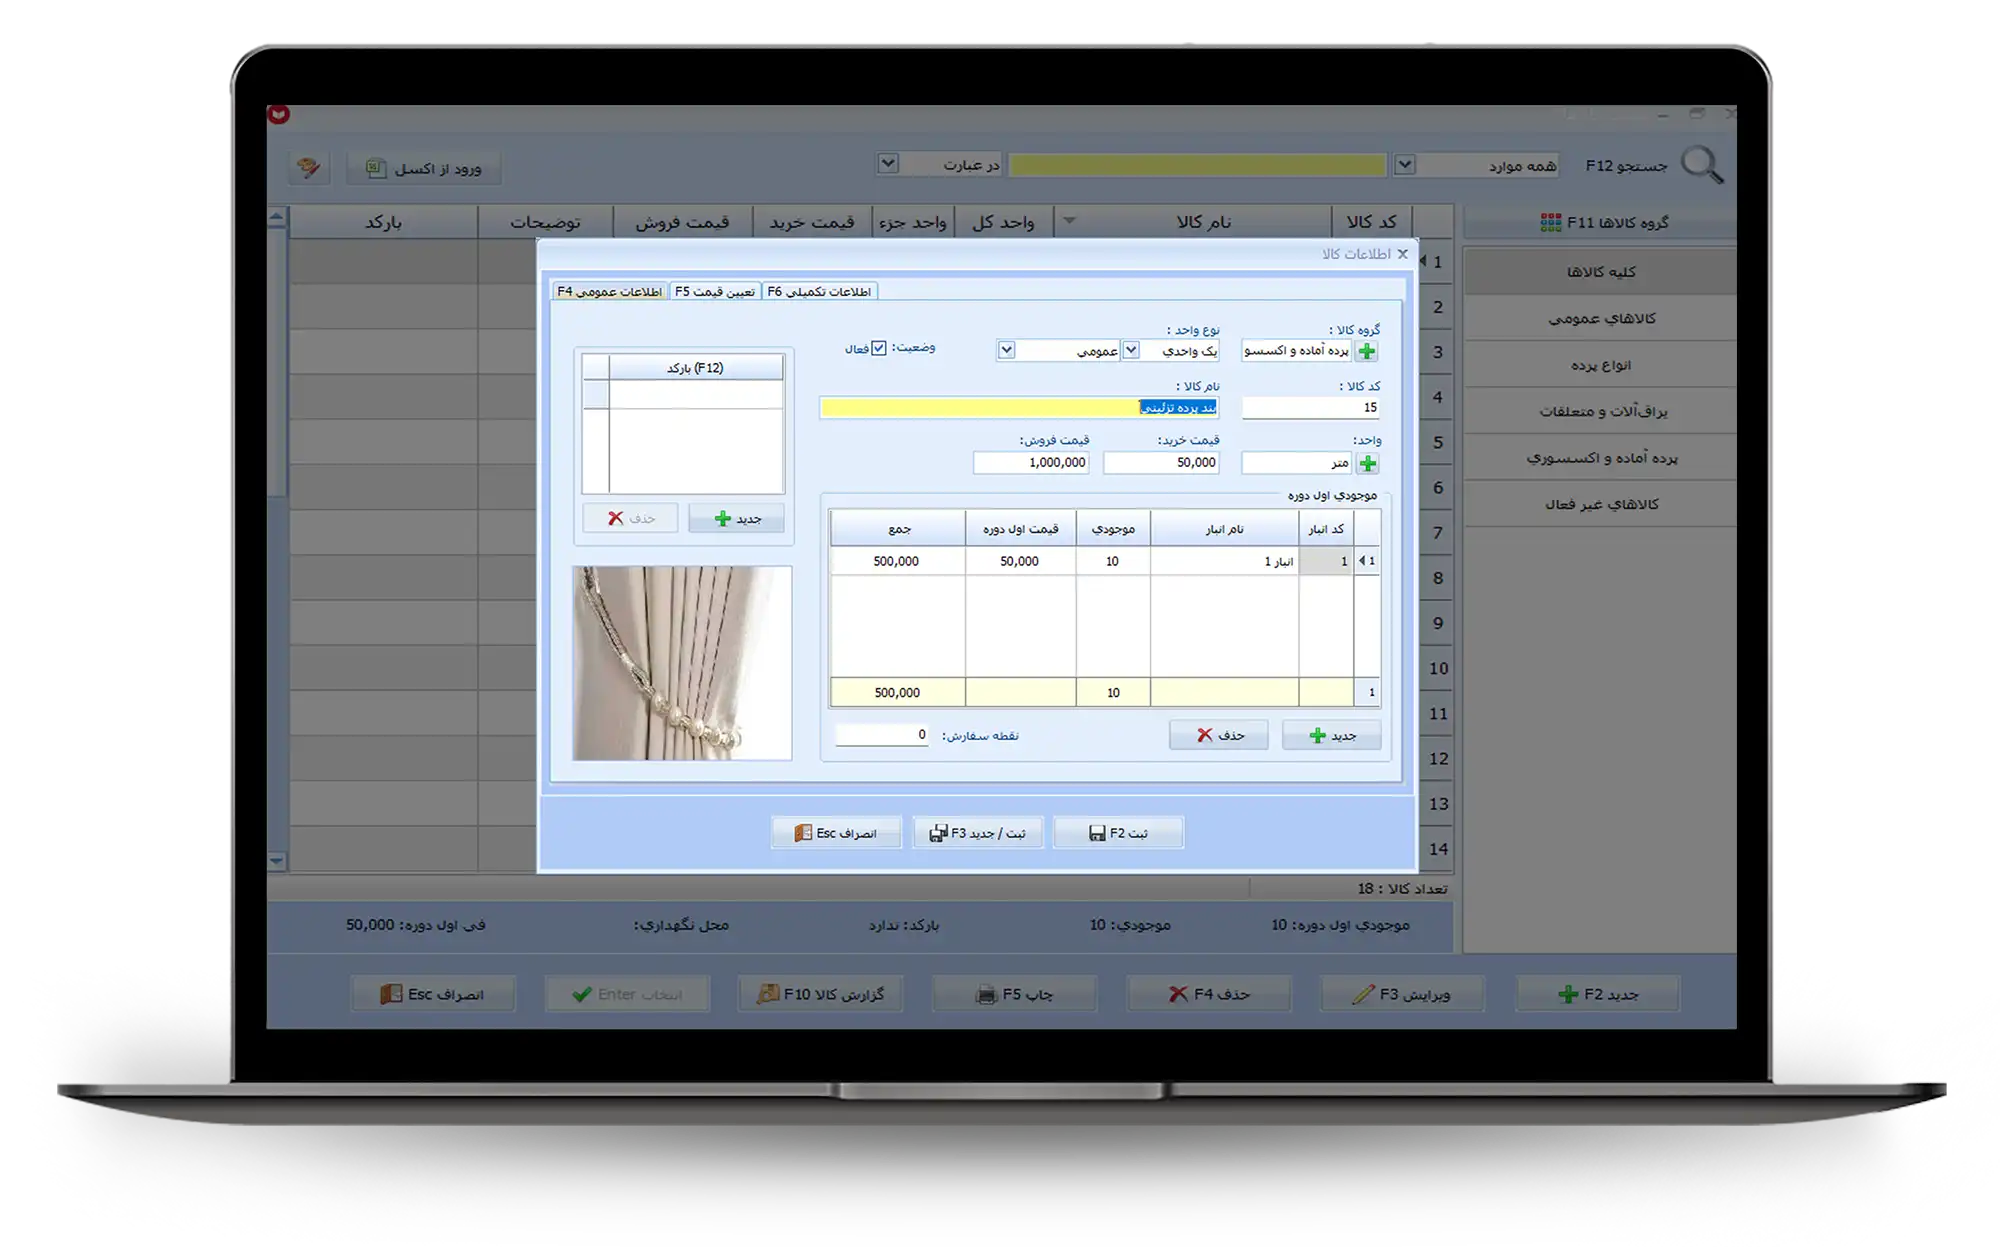Click the 'ثبت / جدید F3' button
The width and height of the screenshot is (2000, 1247).
point(978,833)
